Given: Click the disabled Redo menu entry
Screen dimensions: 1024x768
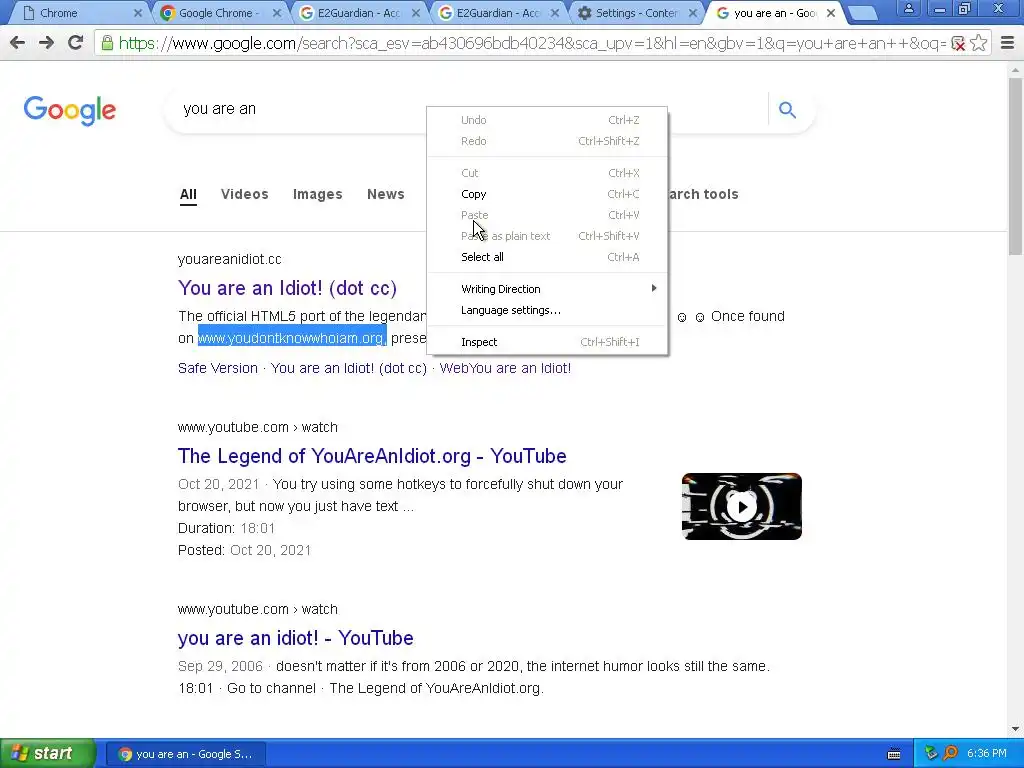Looking at the screenshot, I should 547,141.
